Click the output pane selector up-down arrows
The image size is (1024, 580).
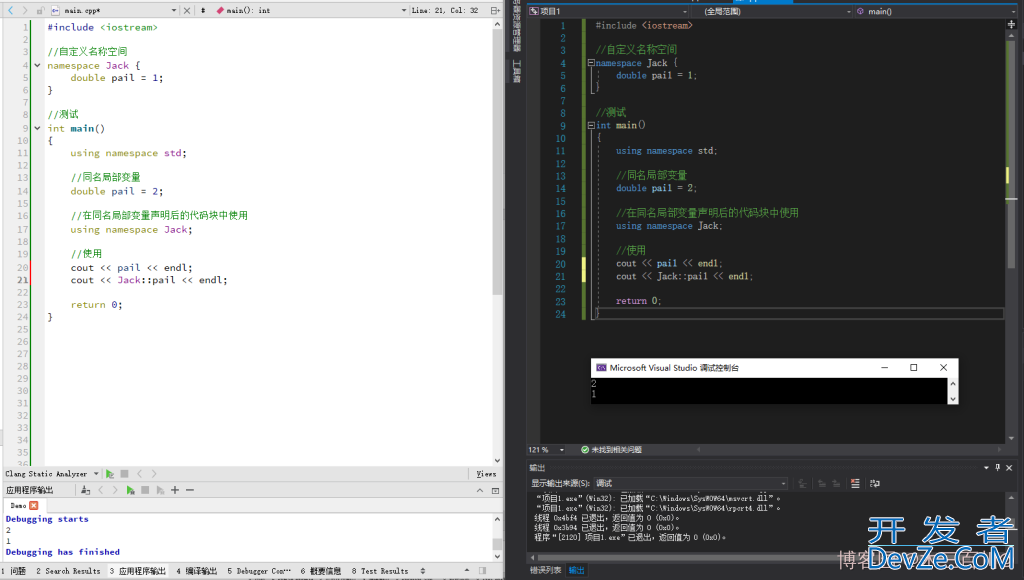[x=423, y=571]
